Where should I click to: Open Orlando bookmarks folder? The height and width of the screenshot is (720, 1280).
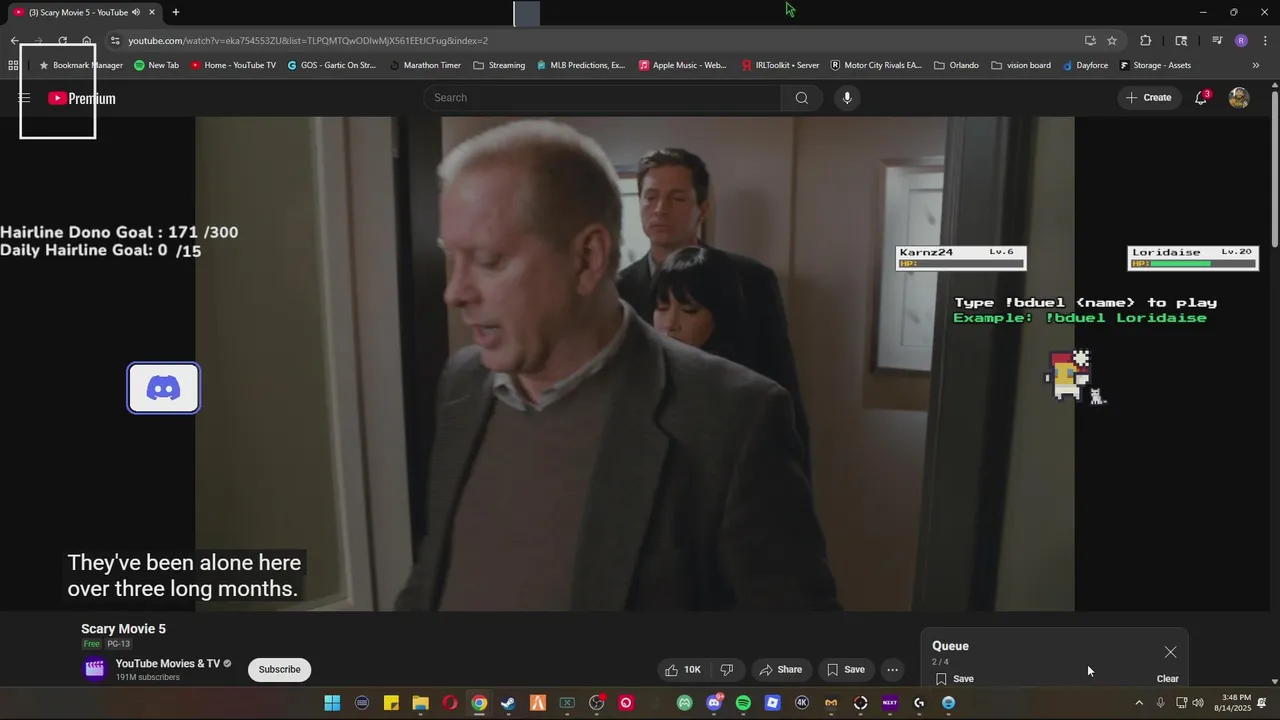[x=956, y=66]
